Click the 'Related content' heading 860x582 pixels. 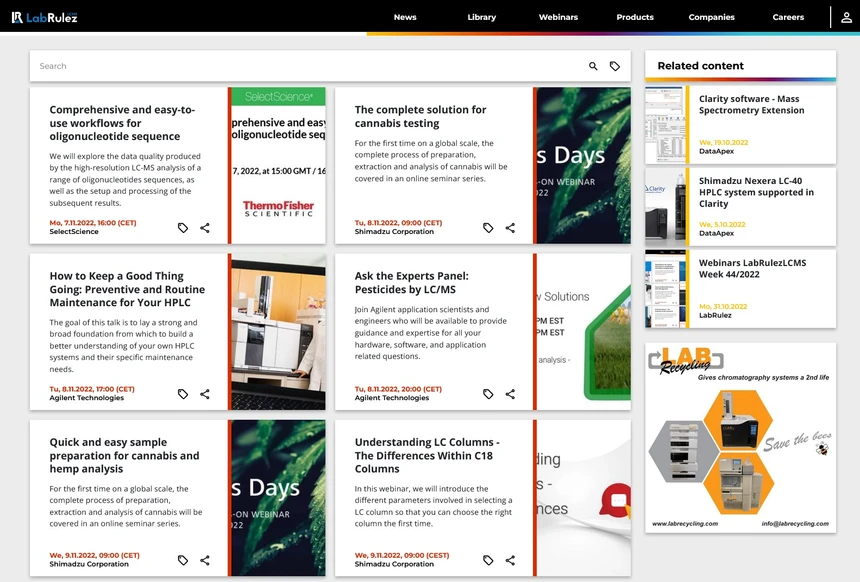700,66
